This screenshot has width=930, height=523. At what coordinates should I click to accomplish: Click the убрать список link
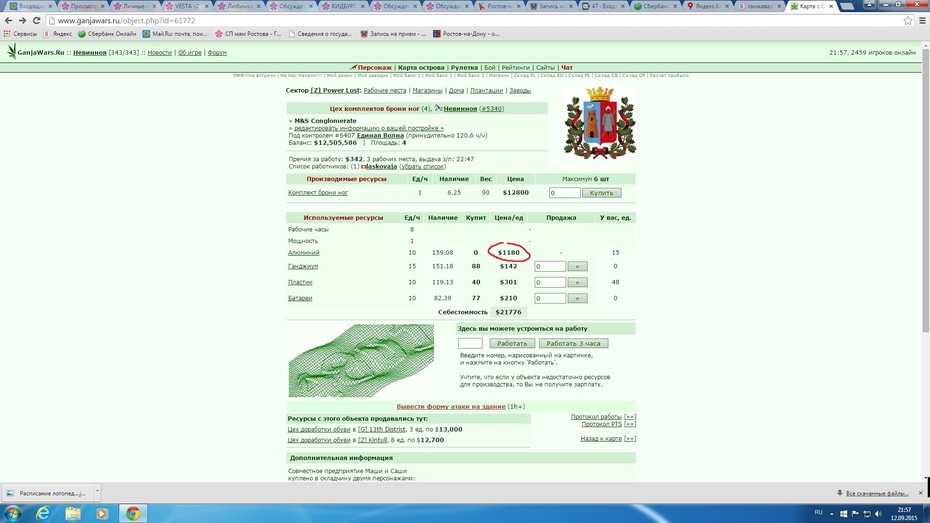click(x=422, y=167)
